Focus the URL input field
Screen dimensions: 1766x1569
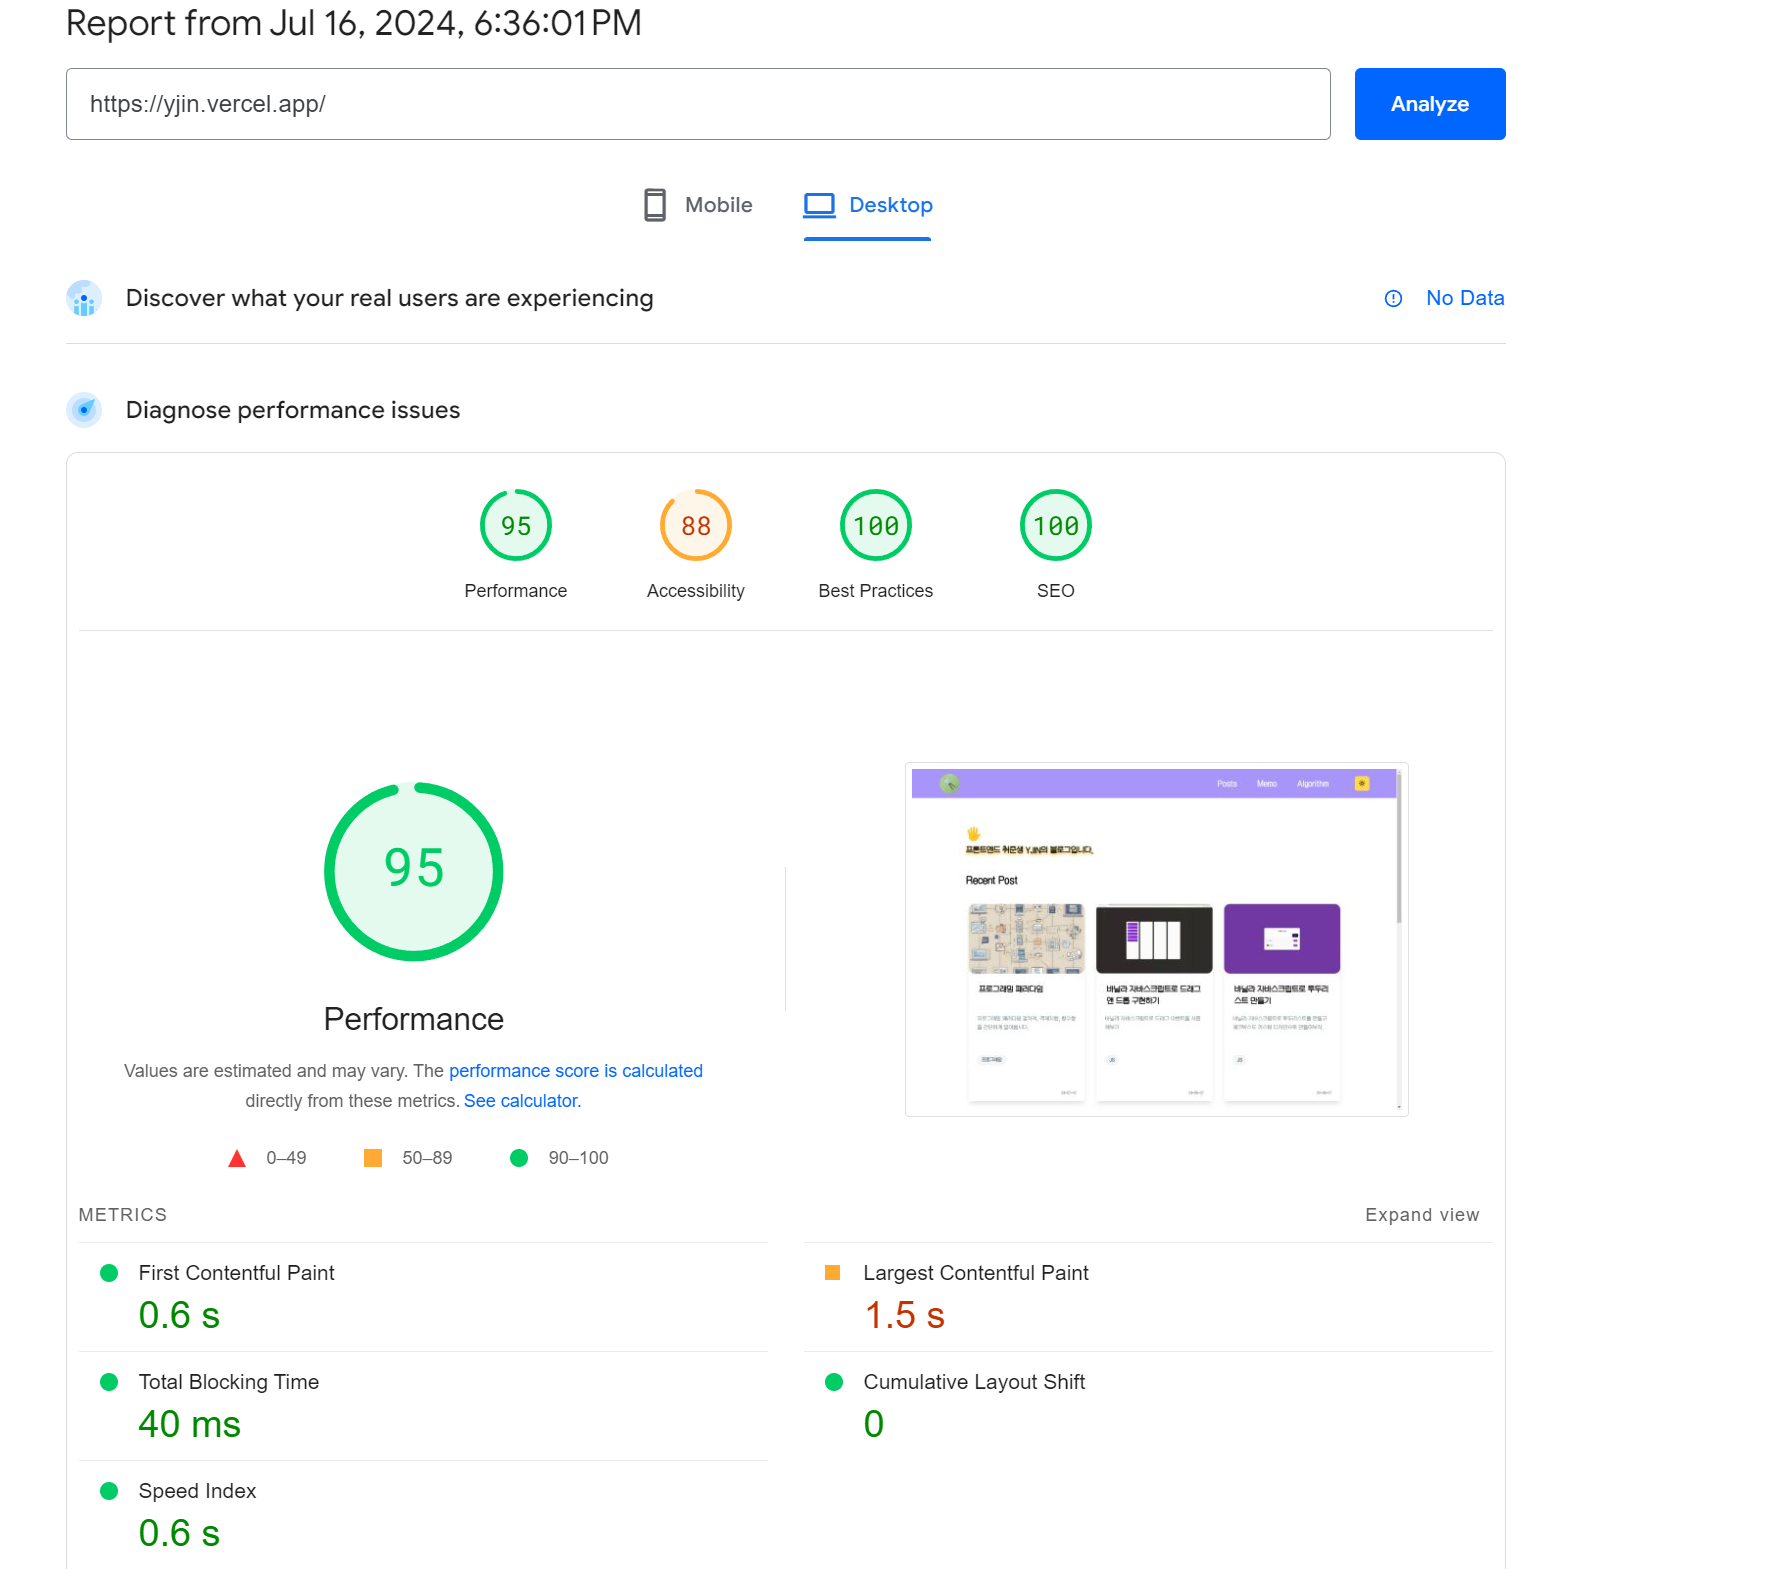click(x=698, y=104)
